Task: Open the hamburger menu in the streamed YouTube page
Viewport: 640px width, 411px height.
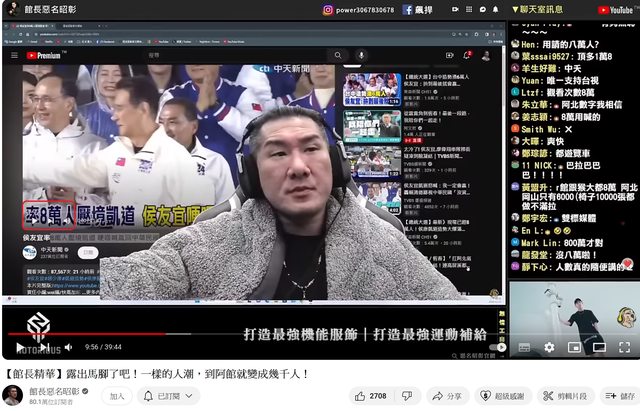Action: coord(15,55)
